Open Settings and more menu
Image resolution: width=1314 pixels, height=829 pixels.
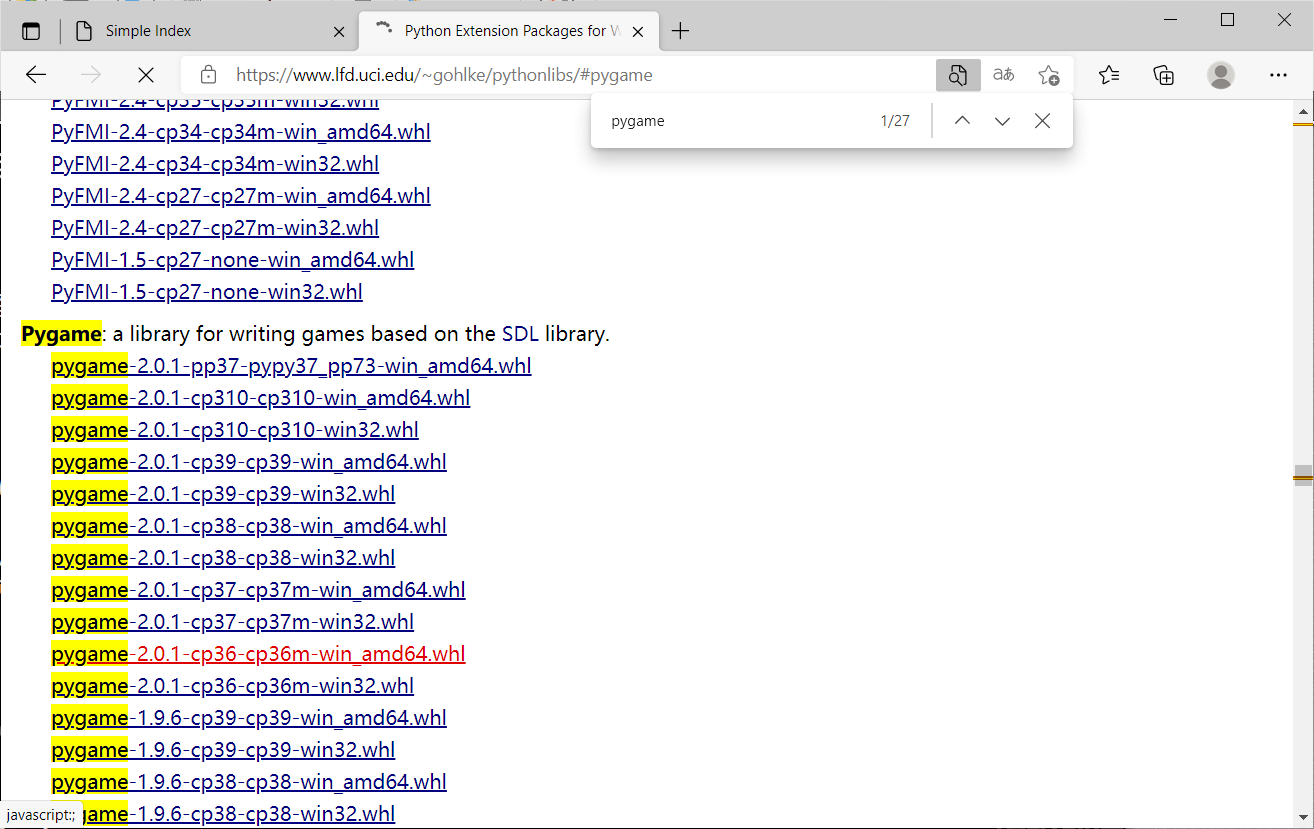point(1278,75)
